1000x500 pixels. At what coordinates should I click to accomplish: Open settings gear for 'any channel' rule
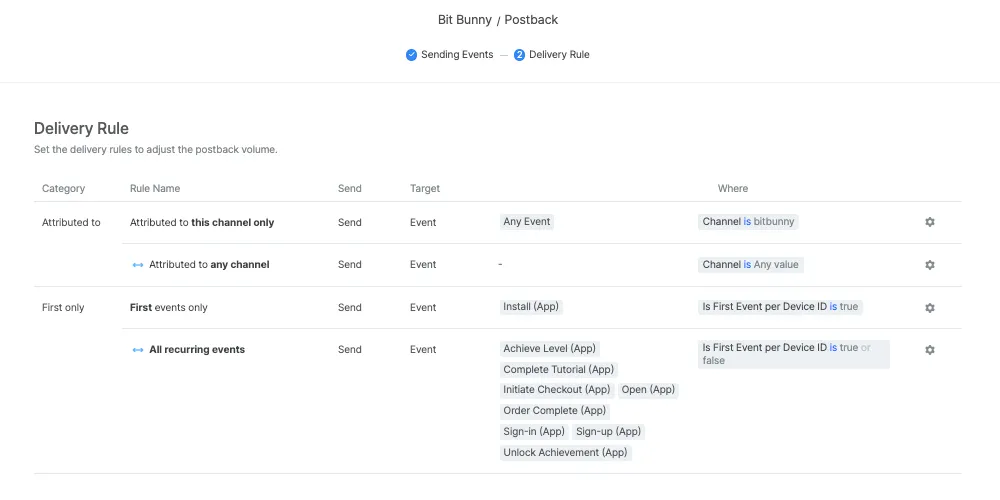click(x=929, y=265)
